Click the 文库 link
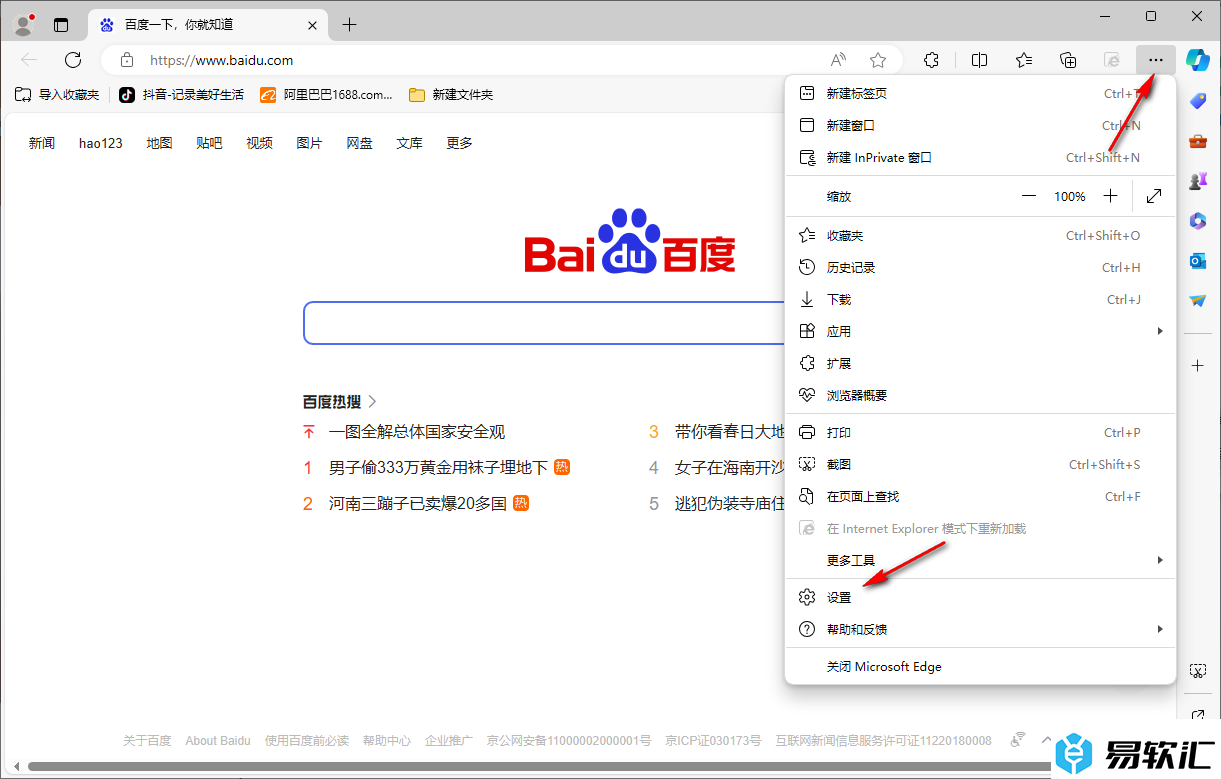Image resolution: width=1221 pixels, height=779 pixels. point(409,143)
